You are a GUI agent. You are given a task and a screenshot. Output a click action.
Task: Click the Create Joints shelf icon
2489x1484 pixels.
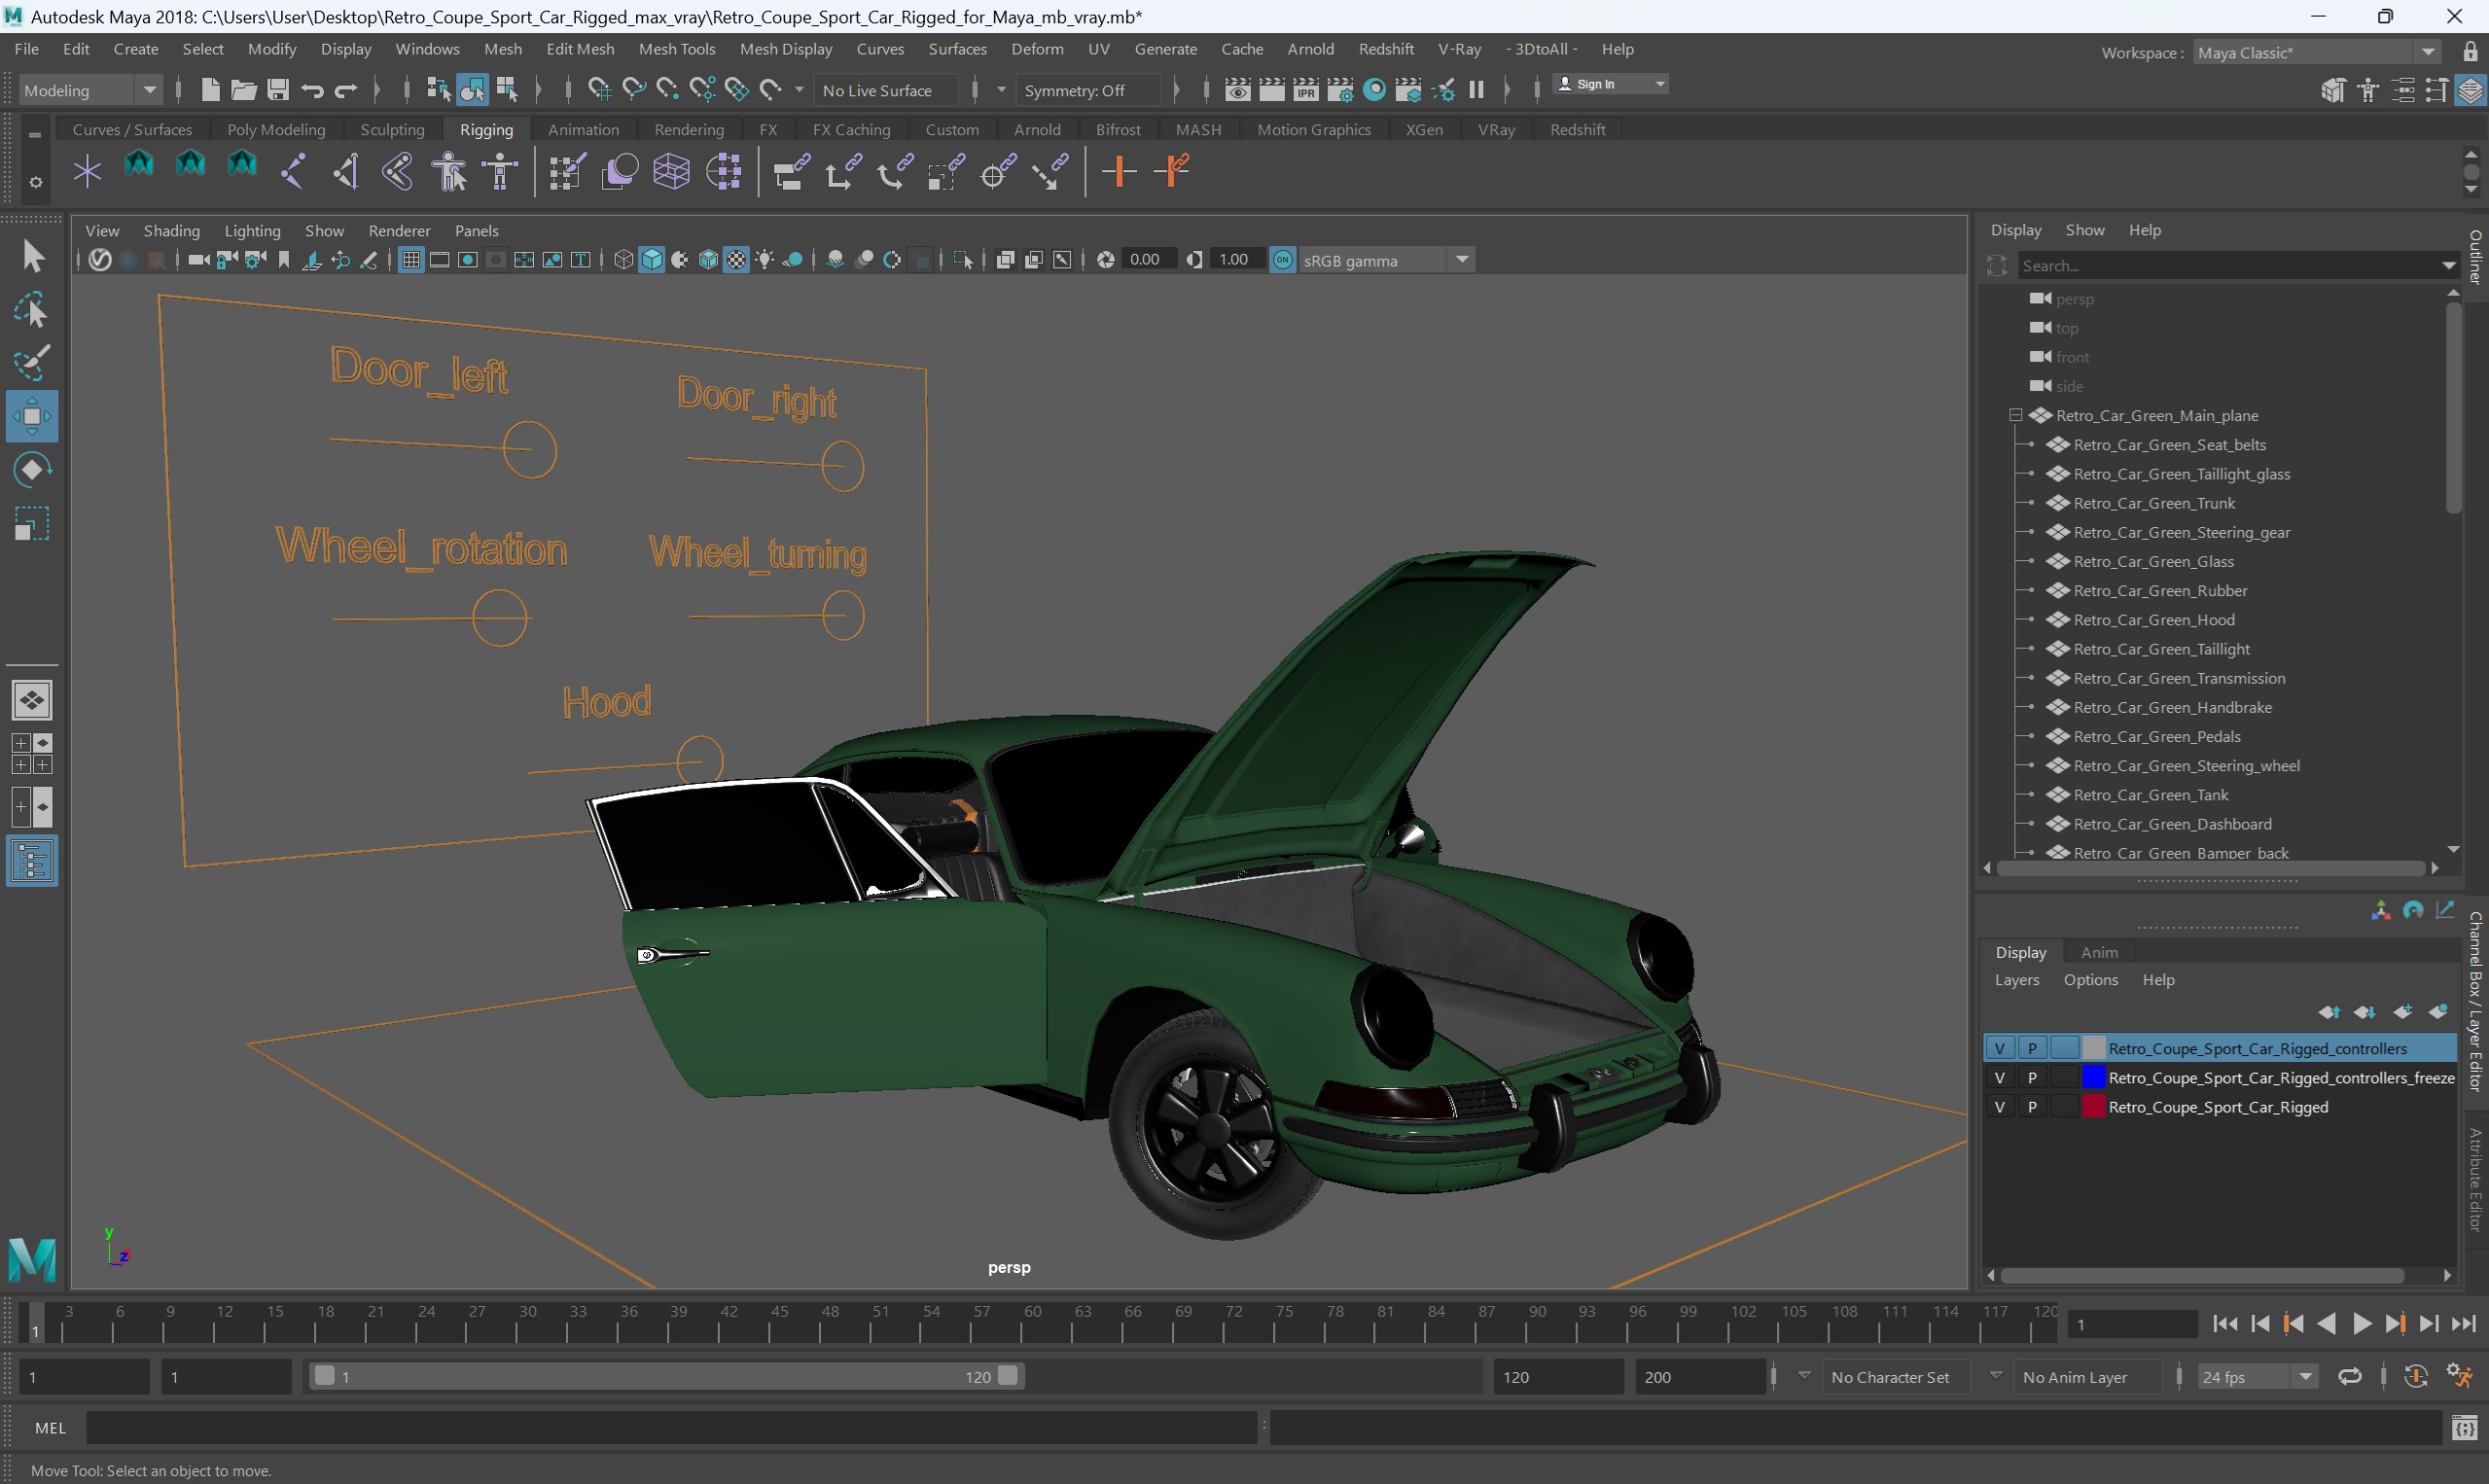pos(293,171)
